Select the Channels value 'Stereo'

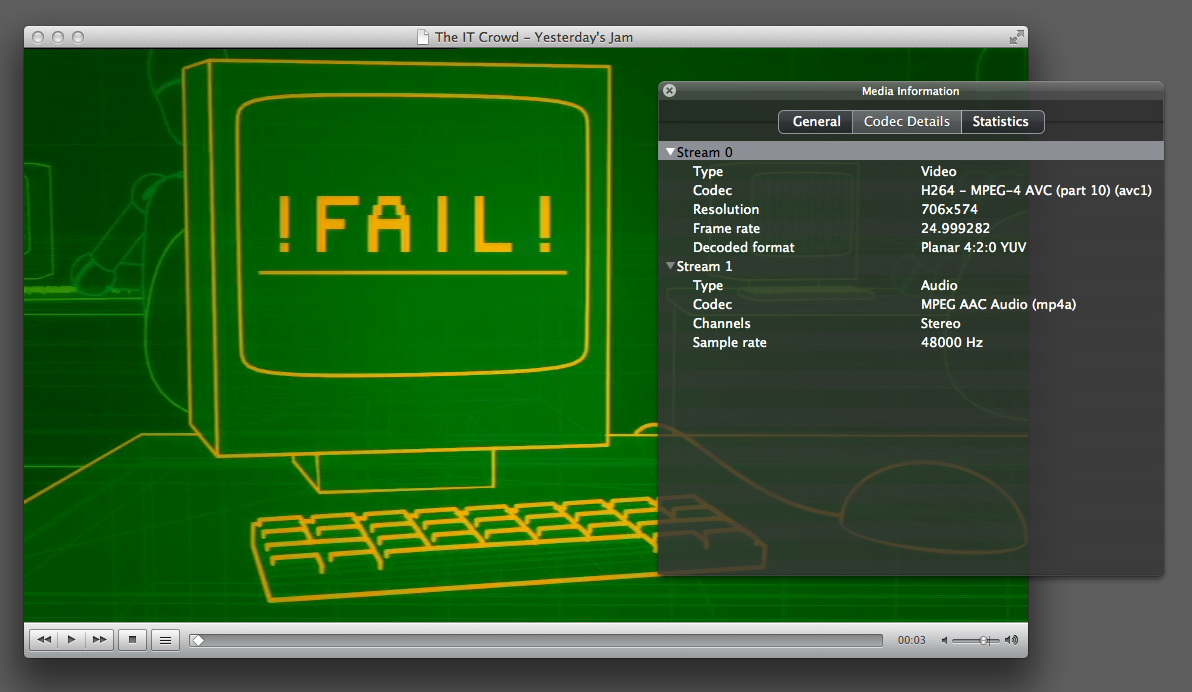[x=940, y=323]
